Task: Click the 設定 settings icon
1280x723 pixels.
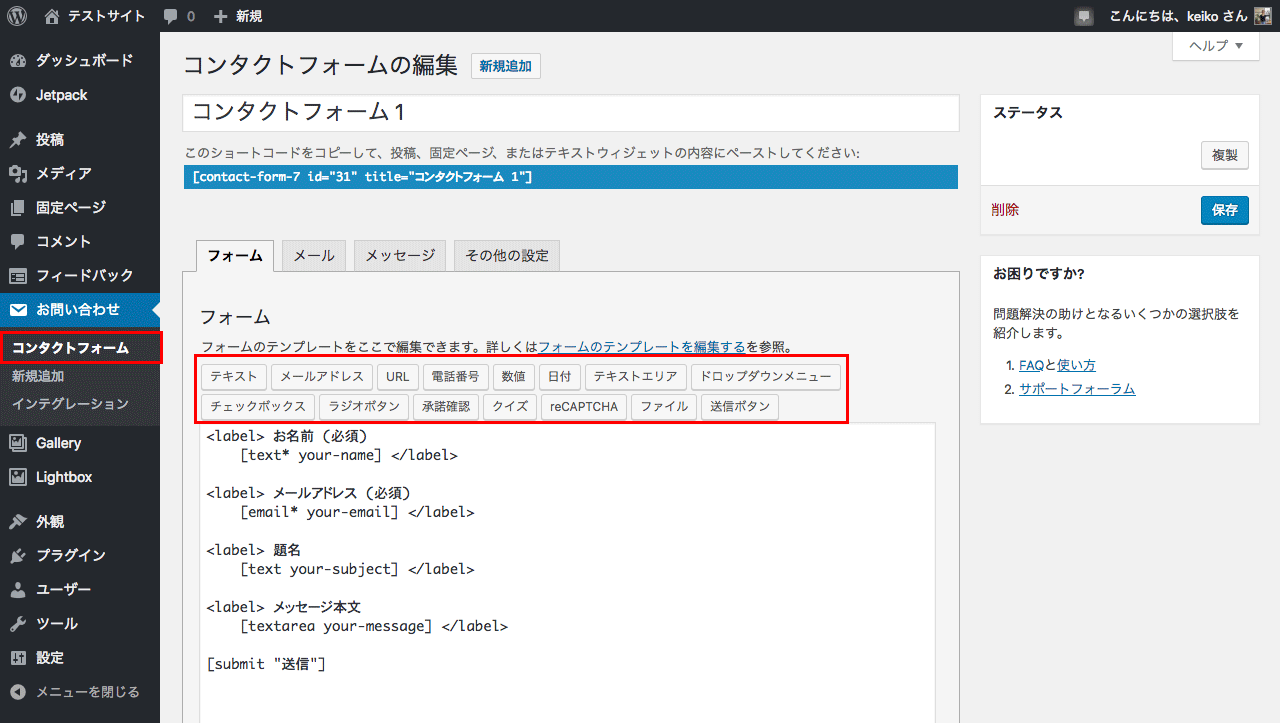Action: tap(18, 657)
